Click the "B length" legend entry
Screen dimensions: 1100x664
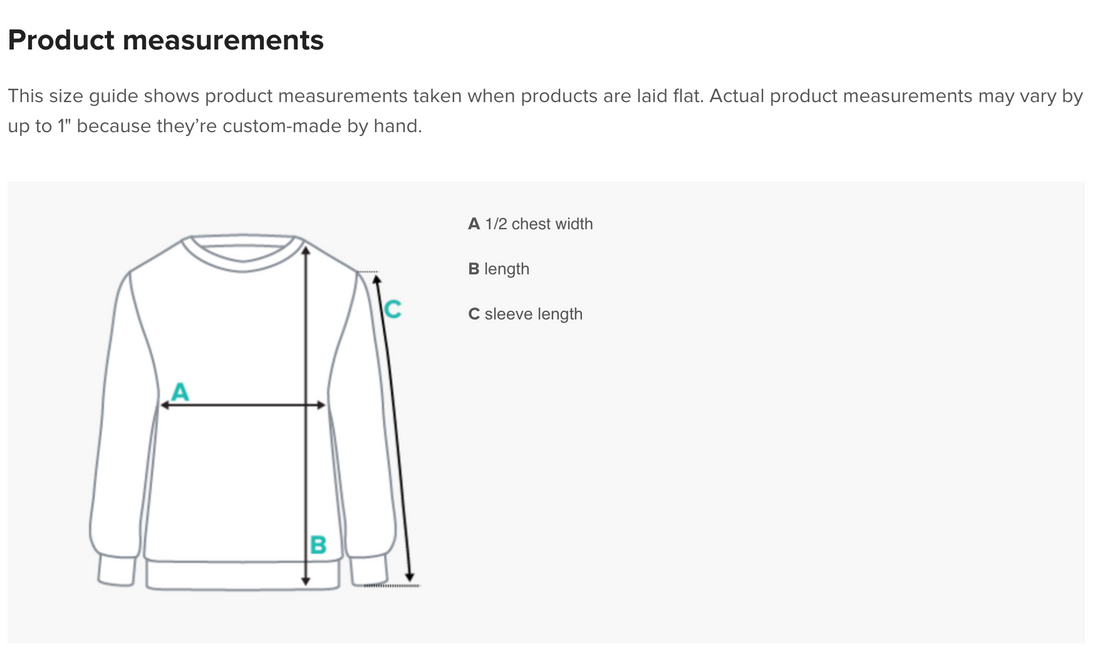point(499,269)
